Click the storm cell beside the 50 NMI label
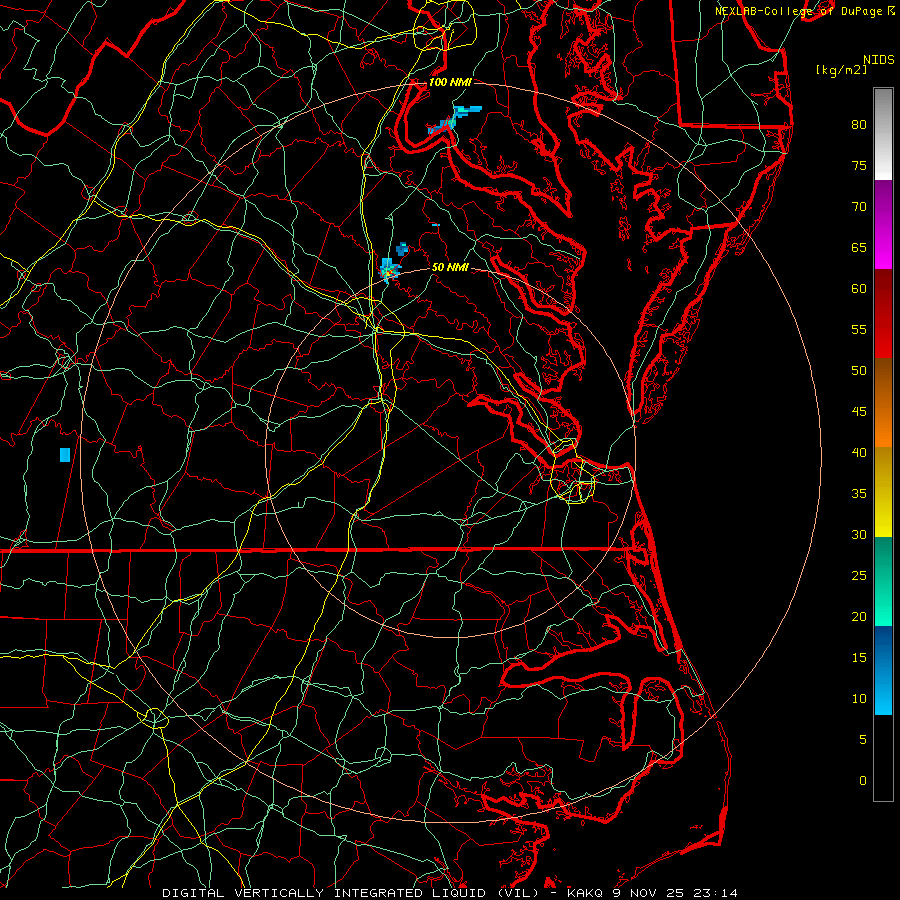 [389, 270]
